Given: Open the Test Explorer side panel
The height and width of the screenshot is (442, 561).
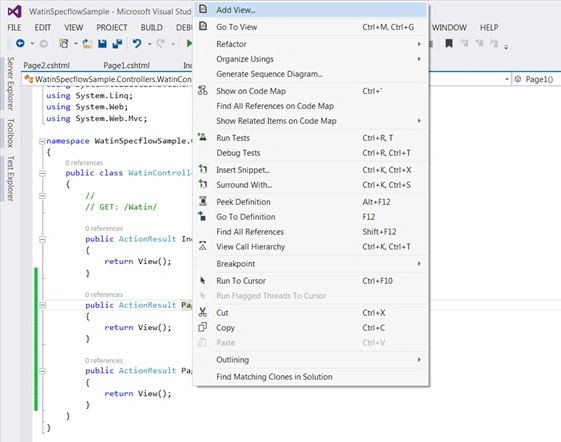Looking at the screenshot, I should pyautogui.click(x=10, y=178).
